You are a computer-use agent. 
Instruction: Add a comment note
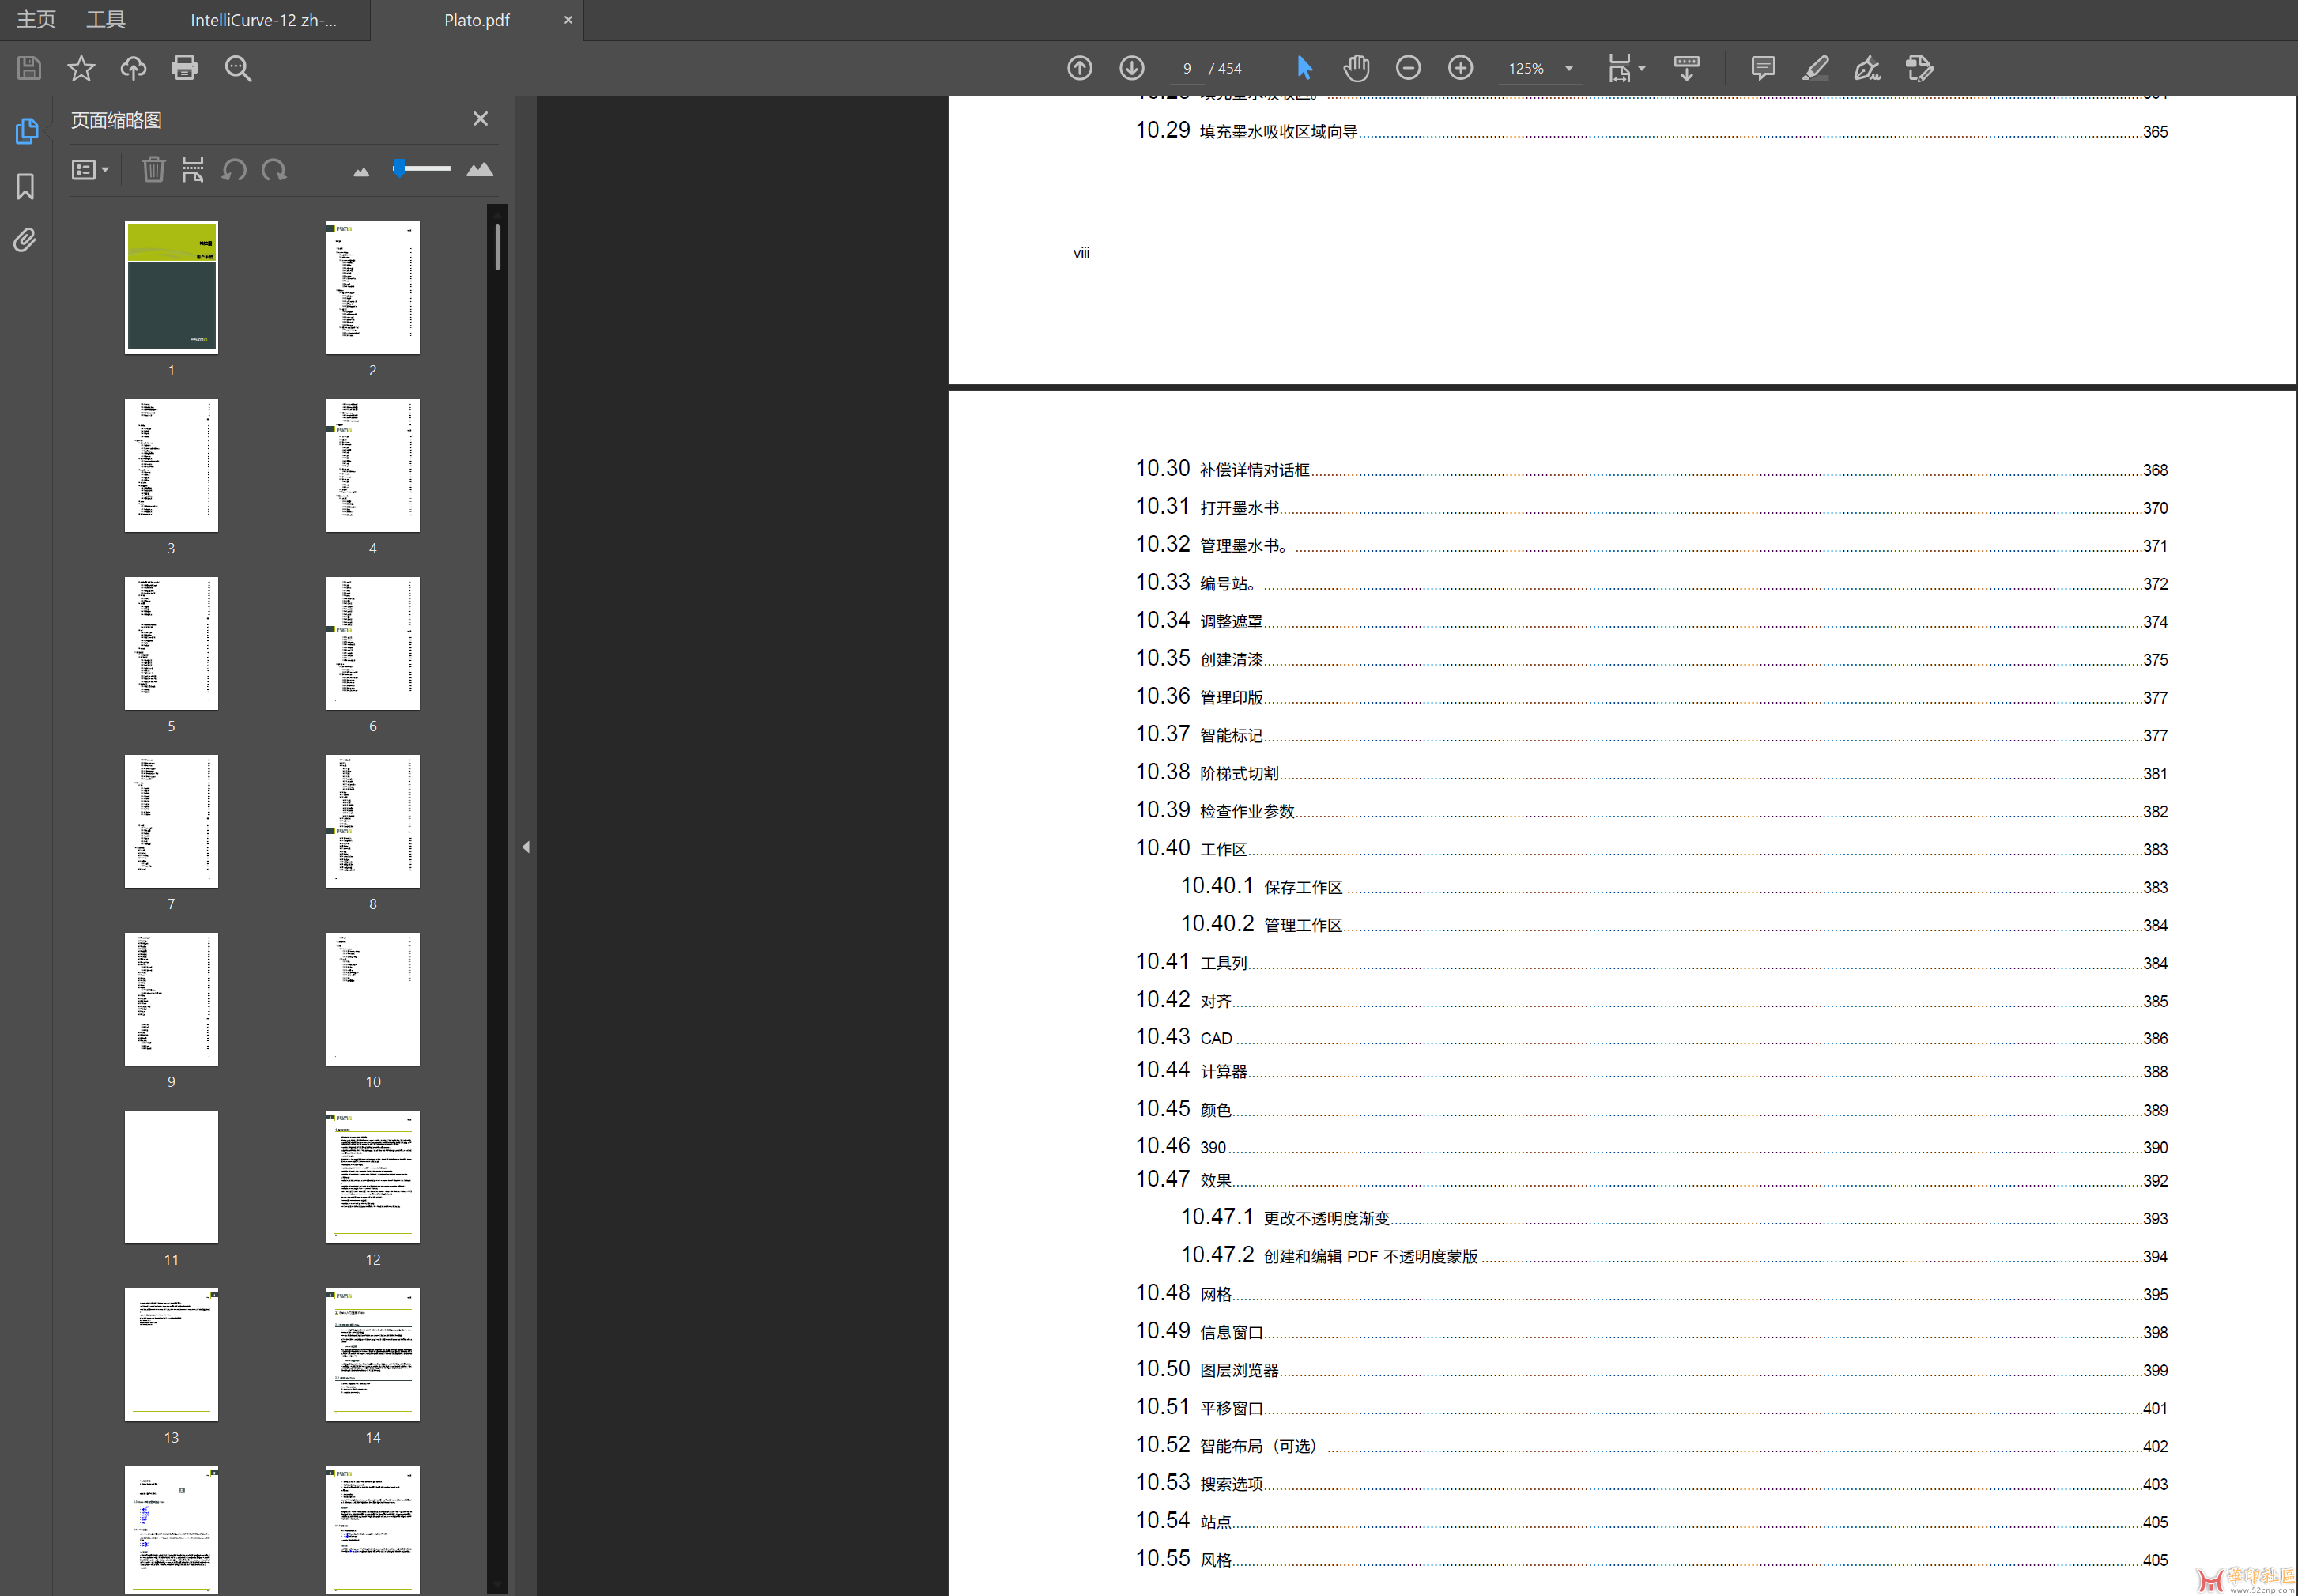[x=1763, y=68]
